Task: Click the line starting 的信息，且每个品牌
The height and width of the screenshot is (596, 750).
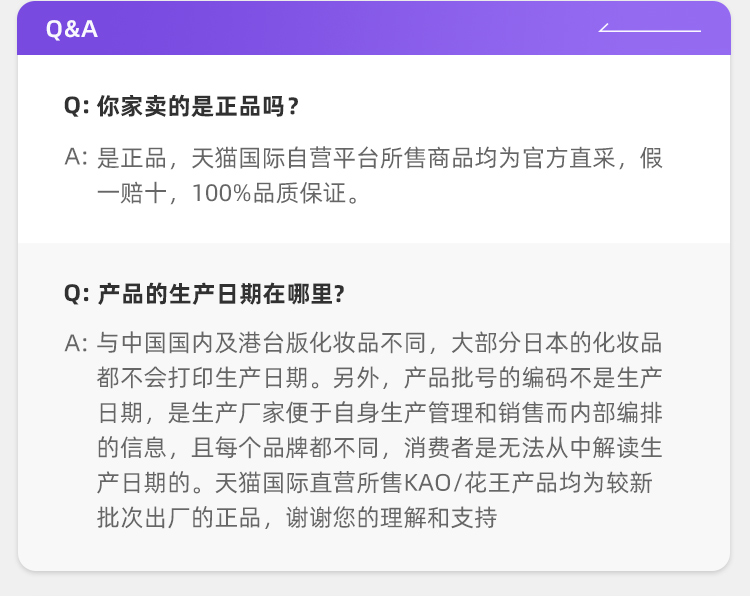Action: pos(380,447)
